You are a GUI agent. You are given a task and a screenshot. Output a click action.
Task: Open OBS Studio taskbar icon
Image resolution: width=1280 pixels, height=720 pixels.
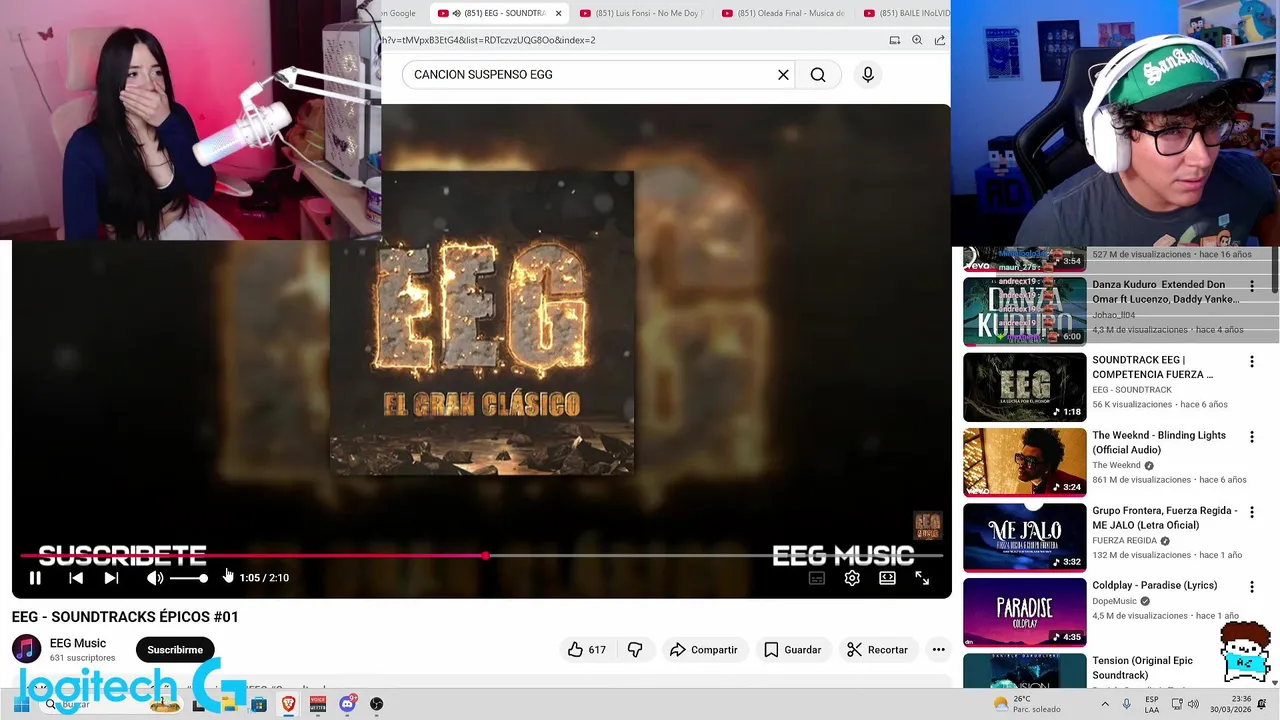click(376, 704)
